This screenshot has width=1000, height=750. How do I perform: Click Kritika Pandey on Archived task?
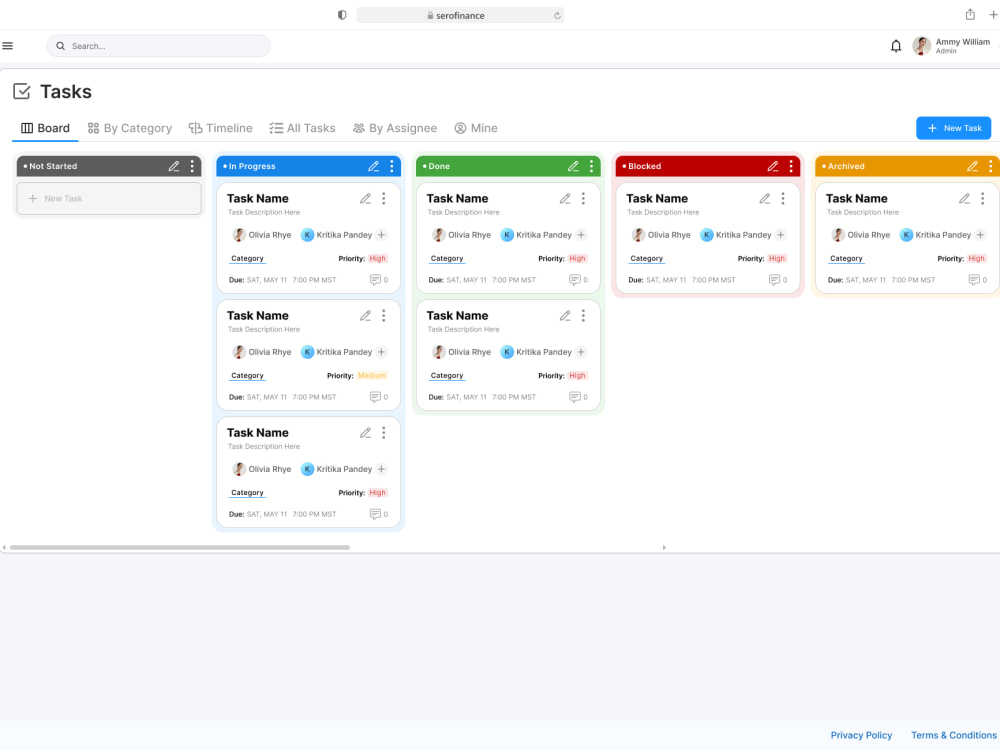935,235
